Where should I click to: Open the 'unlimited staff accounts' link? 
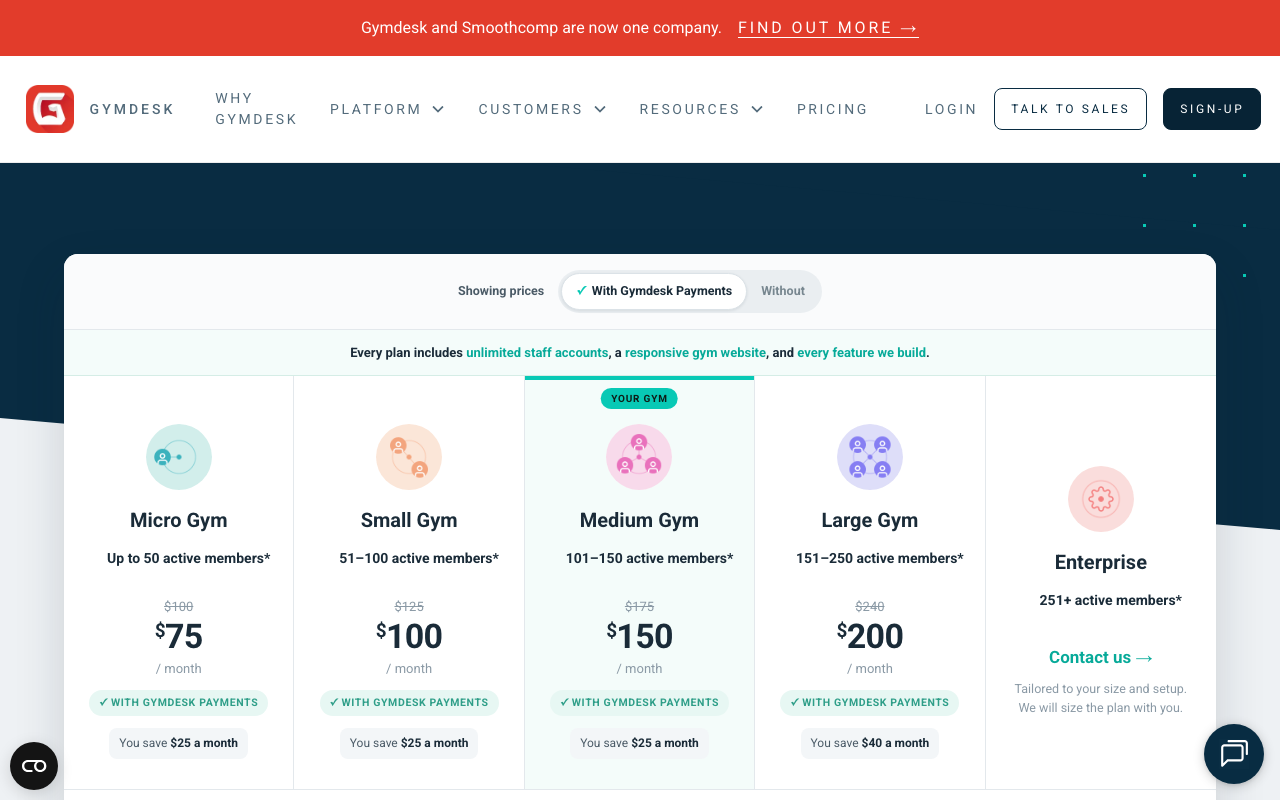click(537, 353)
